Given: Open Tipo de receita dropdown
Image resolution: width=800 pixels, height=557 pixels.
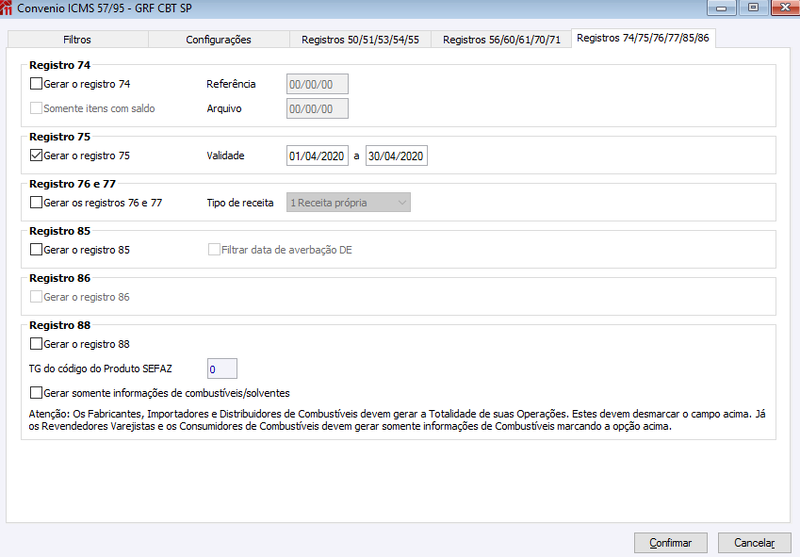Looking at the screenshot, I should pyautogui.click(x=348, y=202).
